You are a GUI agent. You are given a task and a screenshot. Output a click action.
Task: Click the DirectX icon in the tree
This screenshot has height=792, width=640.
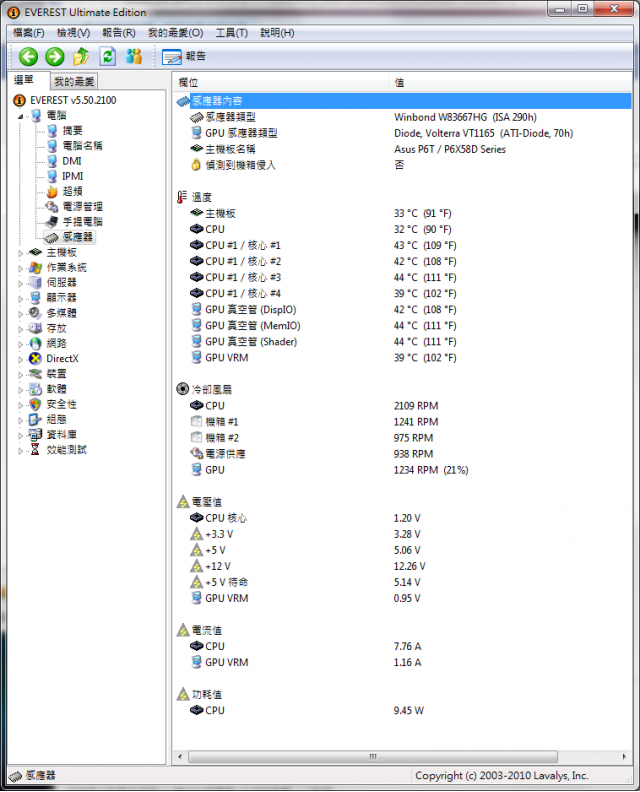(x=35, y=359)
